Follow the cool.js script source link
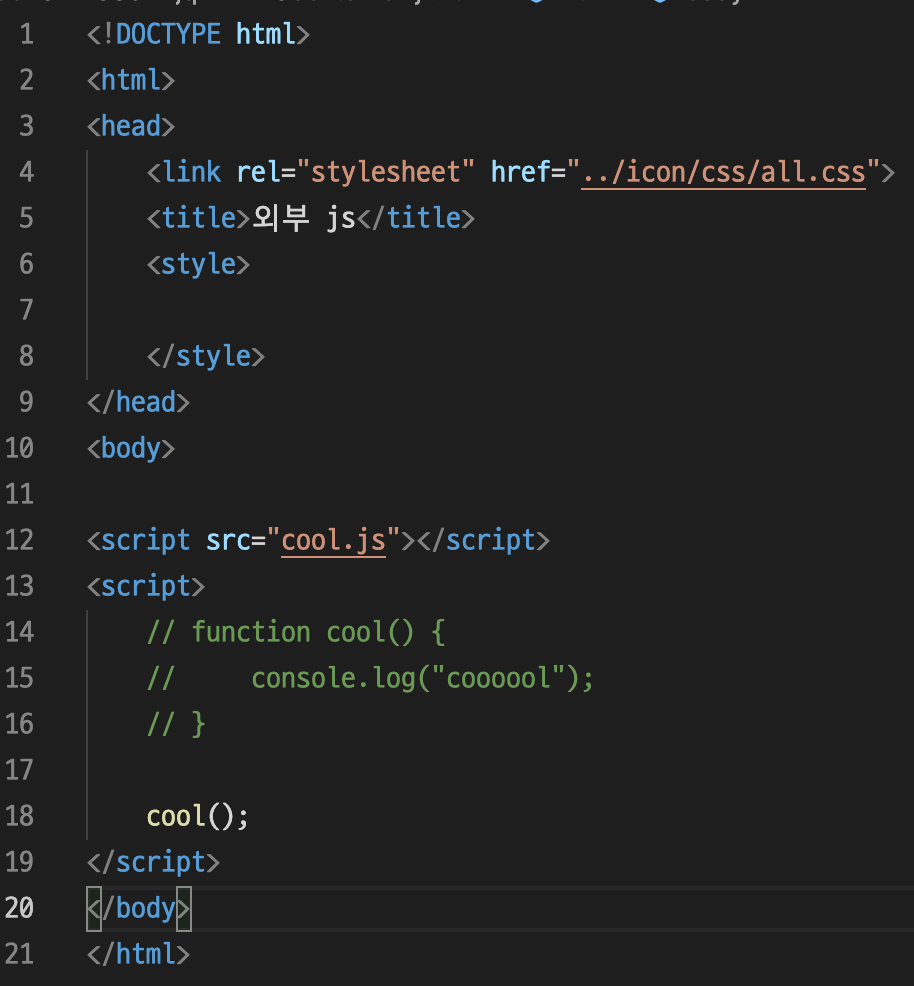The image size is (914, 986). pos(333,540)
